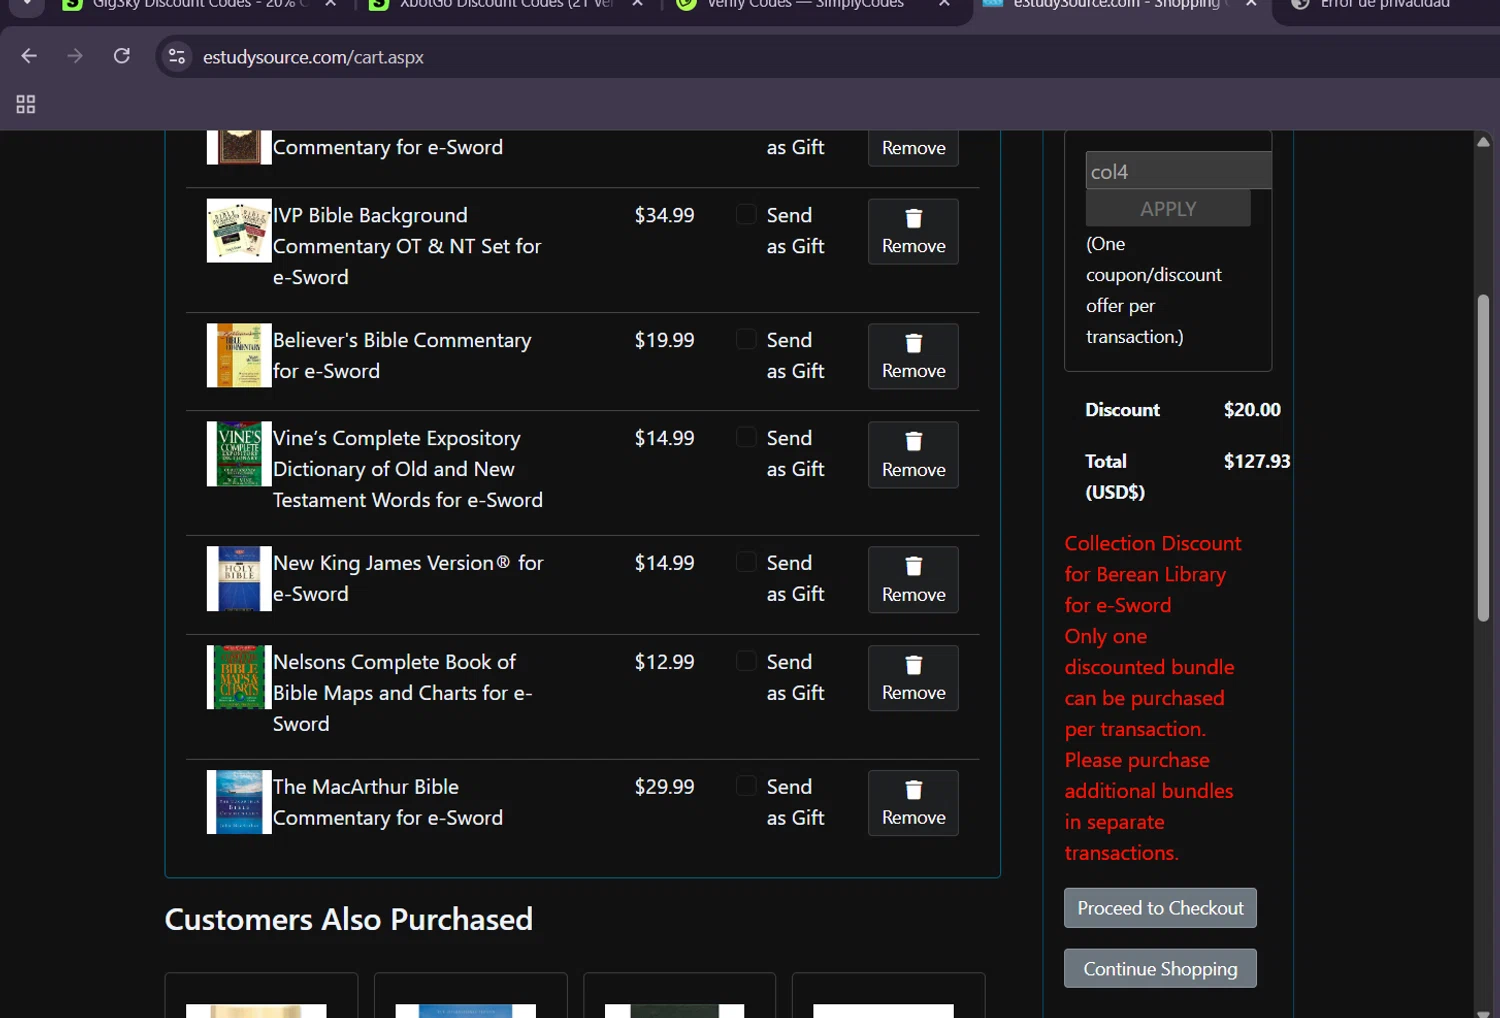Remove Vine's Complete Expository Dictionary from cart
Image resolution: width=1500 pixels, height=1018 pixels.
click(913, 455)
